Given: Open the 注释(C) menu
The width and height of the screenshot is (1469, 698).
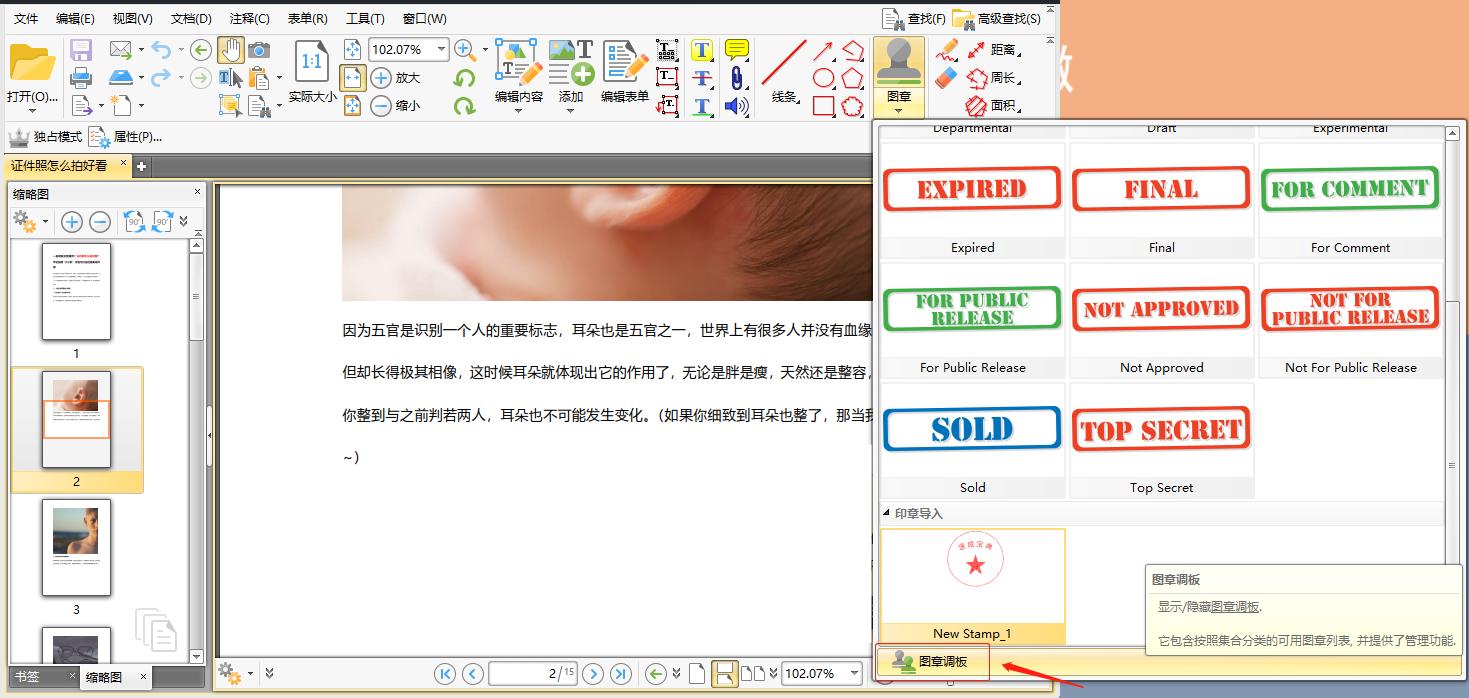Looking at the screenshot, I should coord(249,18).
